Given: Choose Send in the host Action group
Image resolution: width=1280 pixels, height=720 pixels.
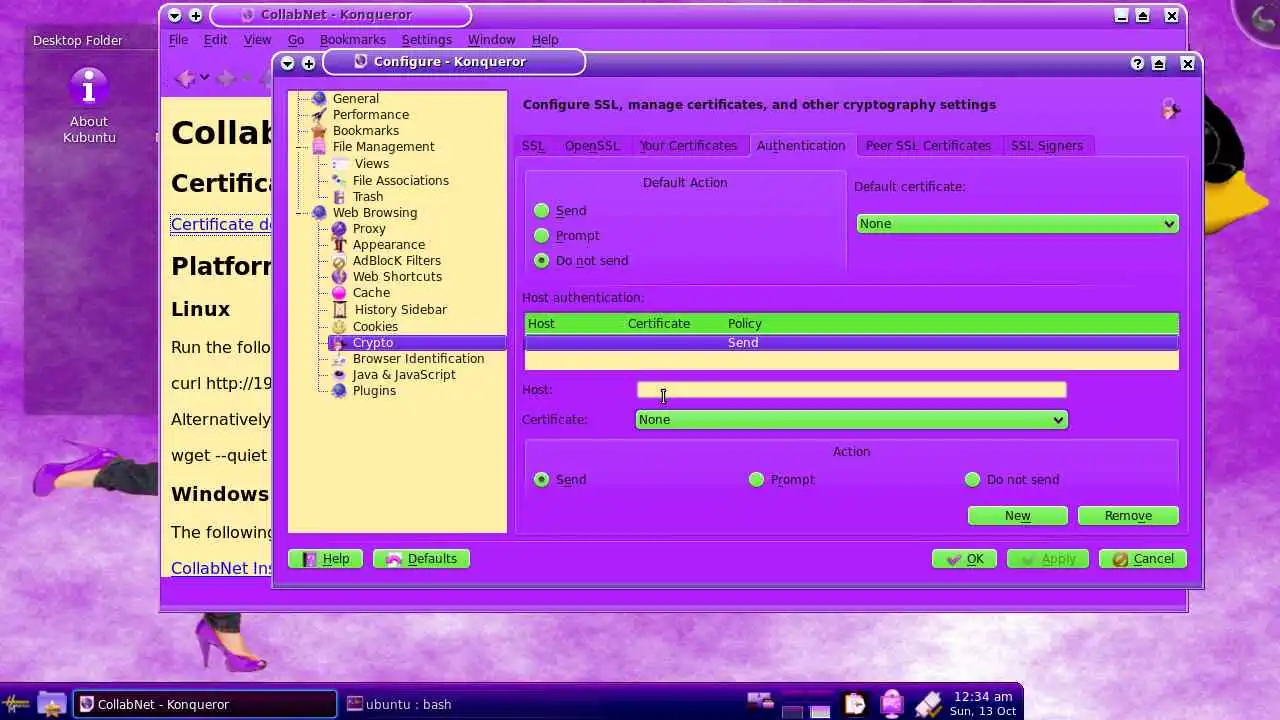Looking at the screenshot, I should [541, 479].
